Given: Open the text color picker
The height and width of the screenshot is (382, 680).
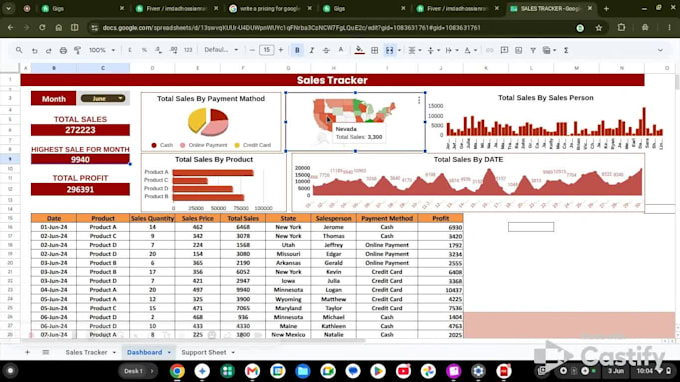Looking at the screenshot, I should point(341,50).
